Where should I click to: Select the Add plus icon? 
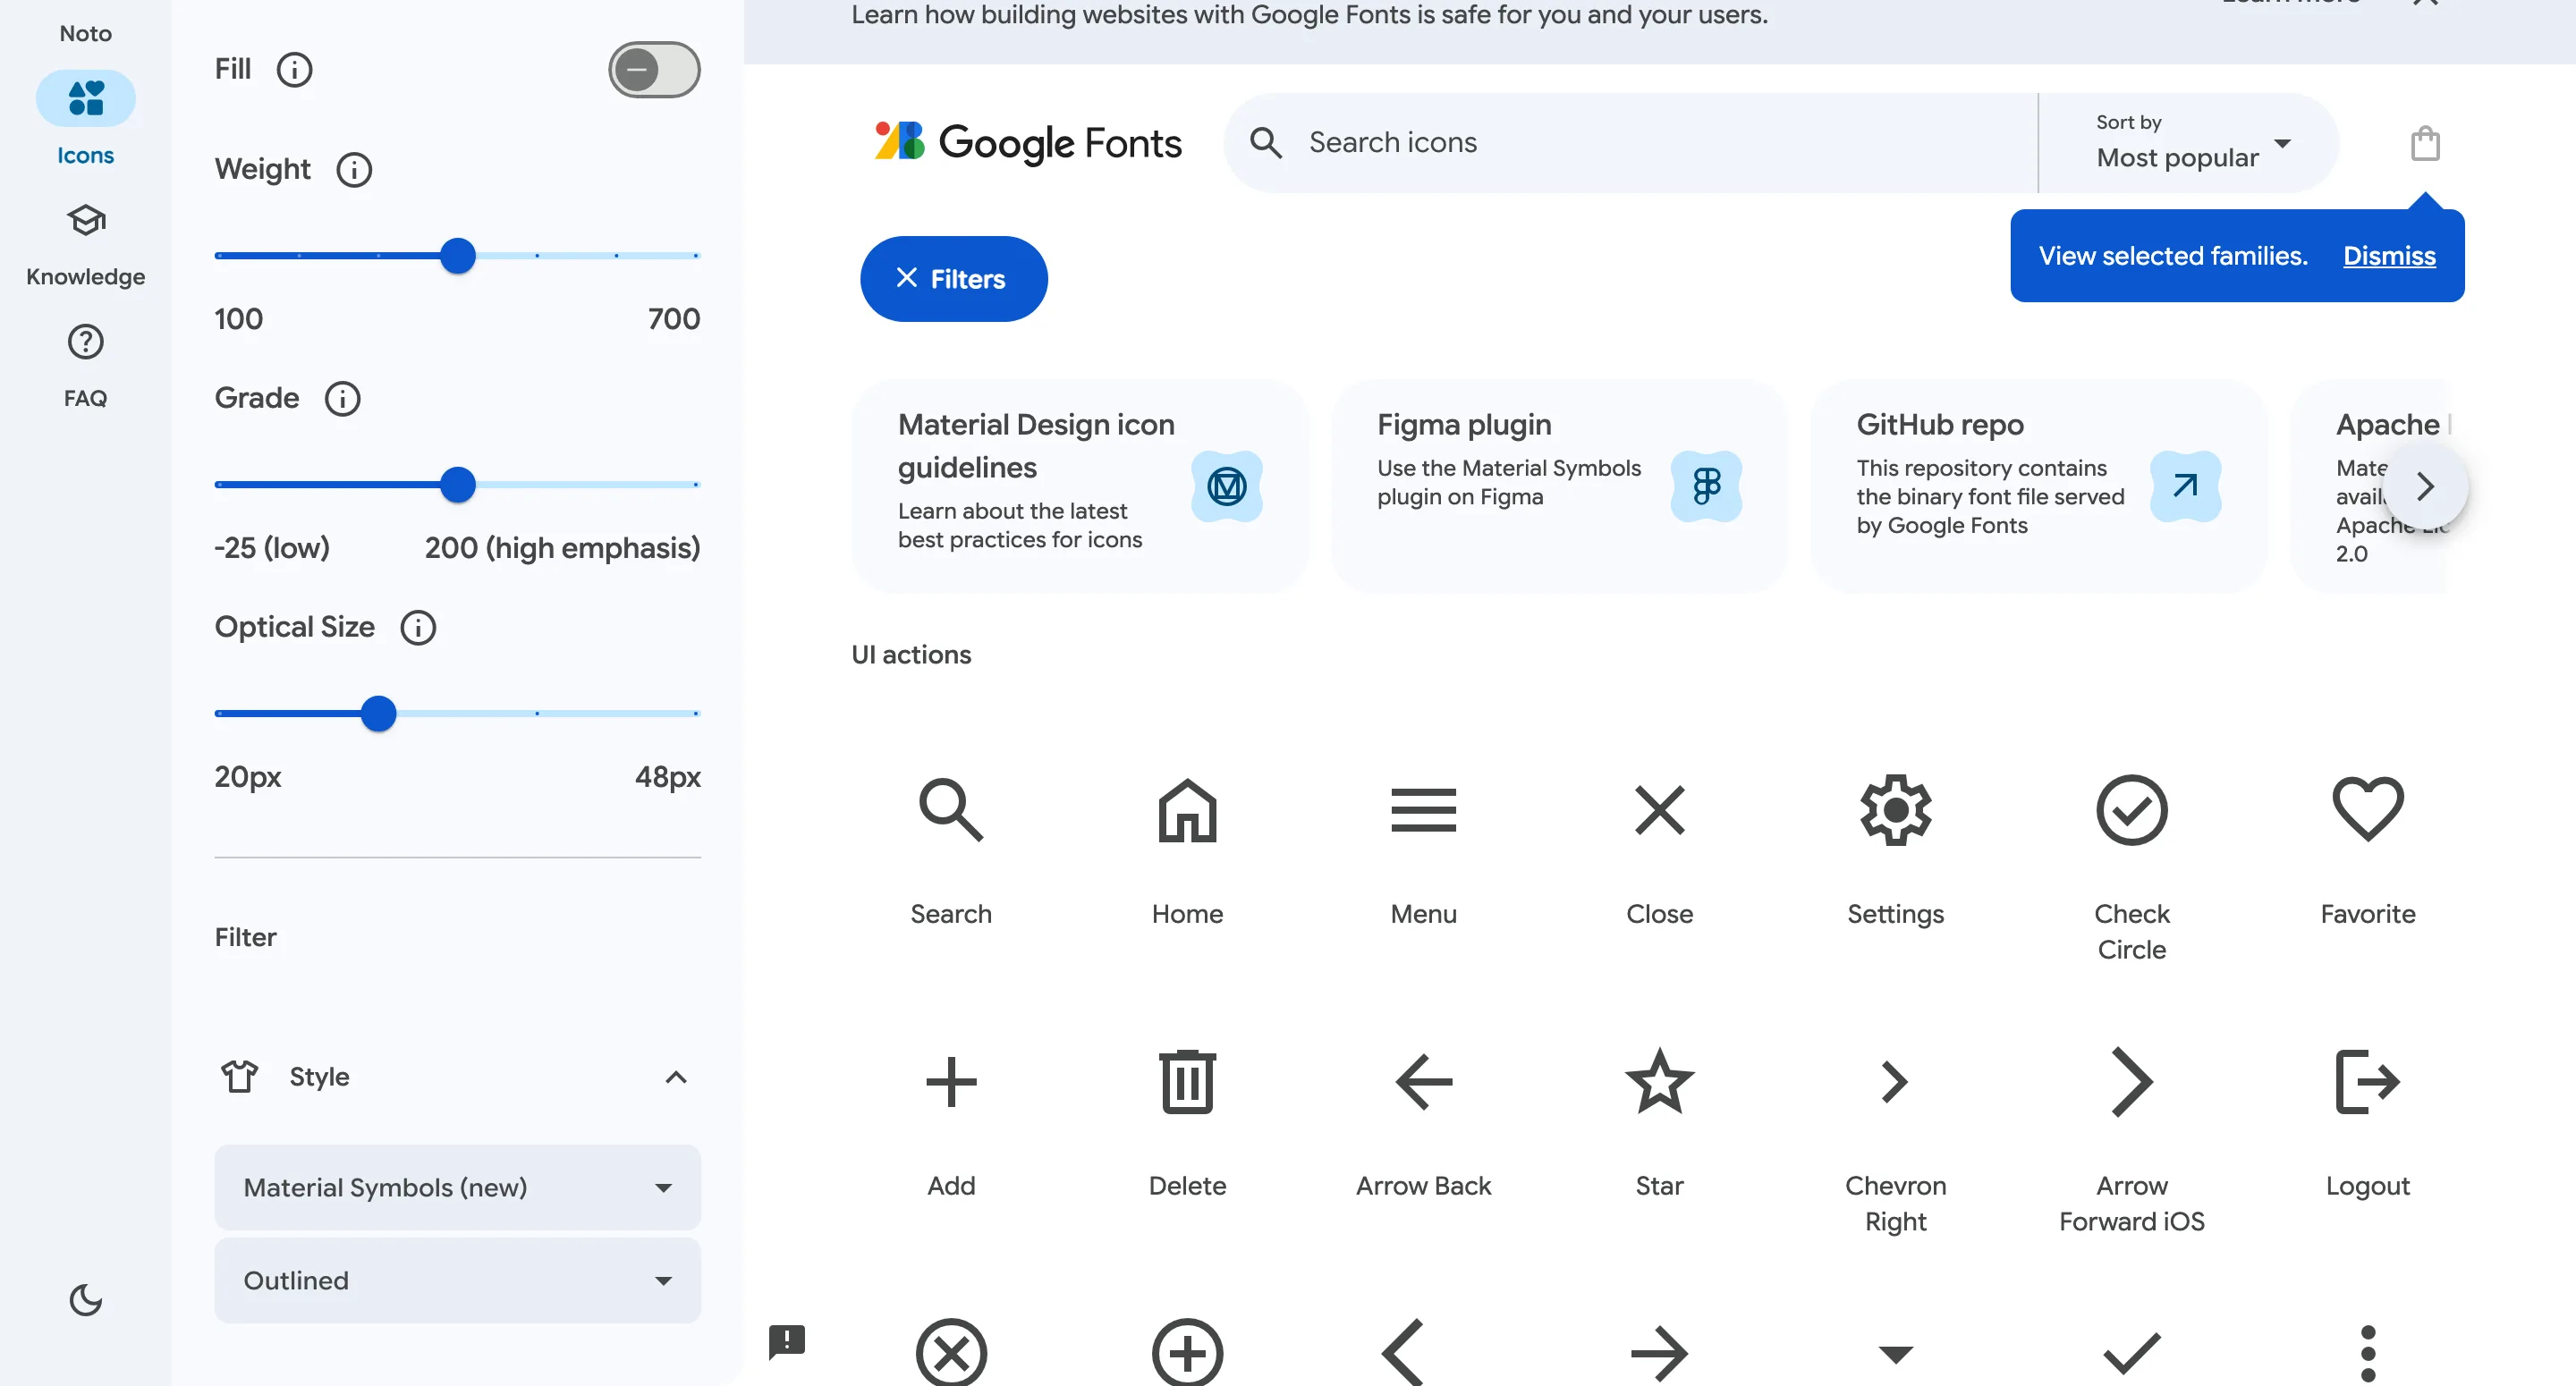tap(950, 1081)
